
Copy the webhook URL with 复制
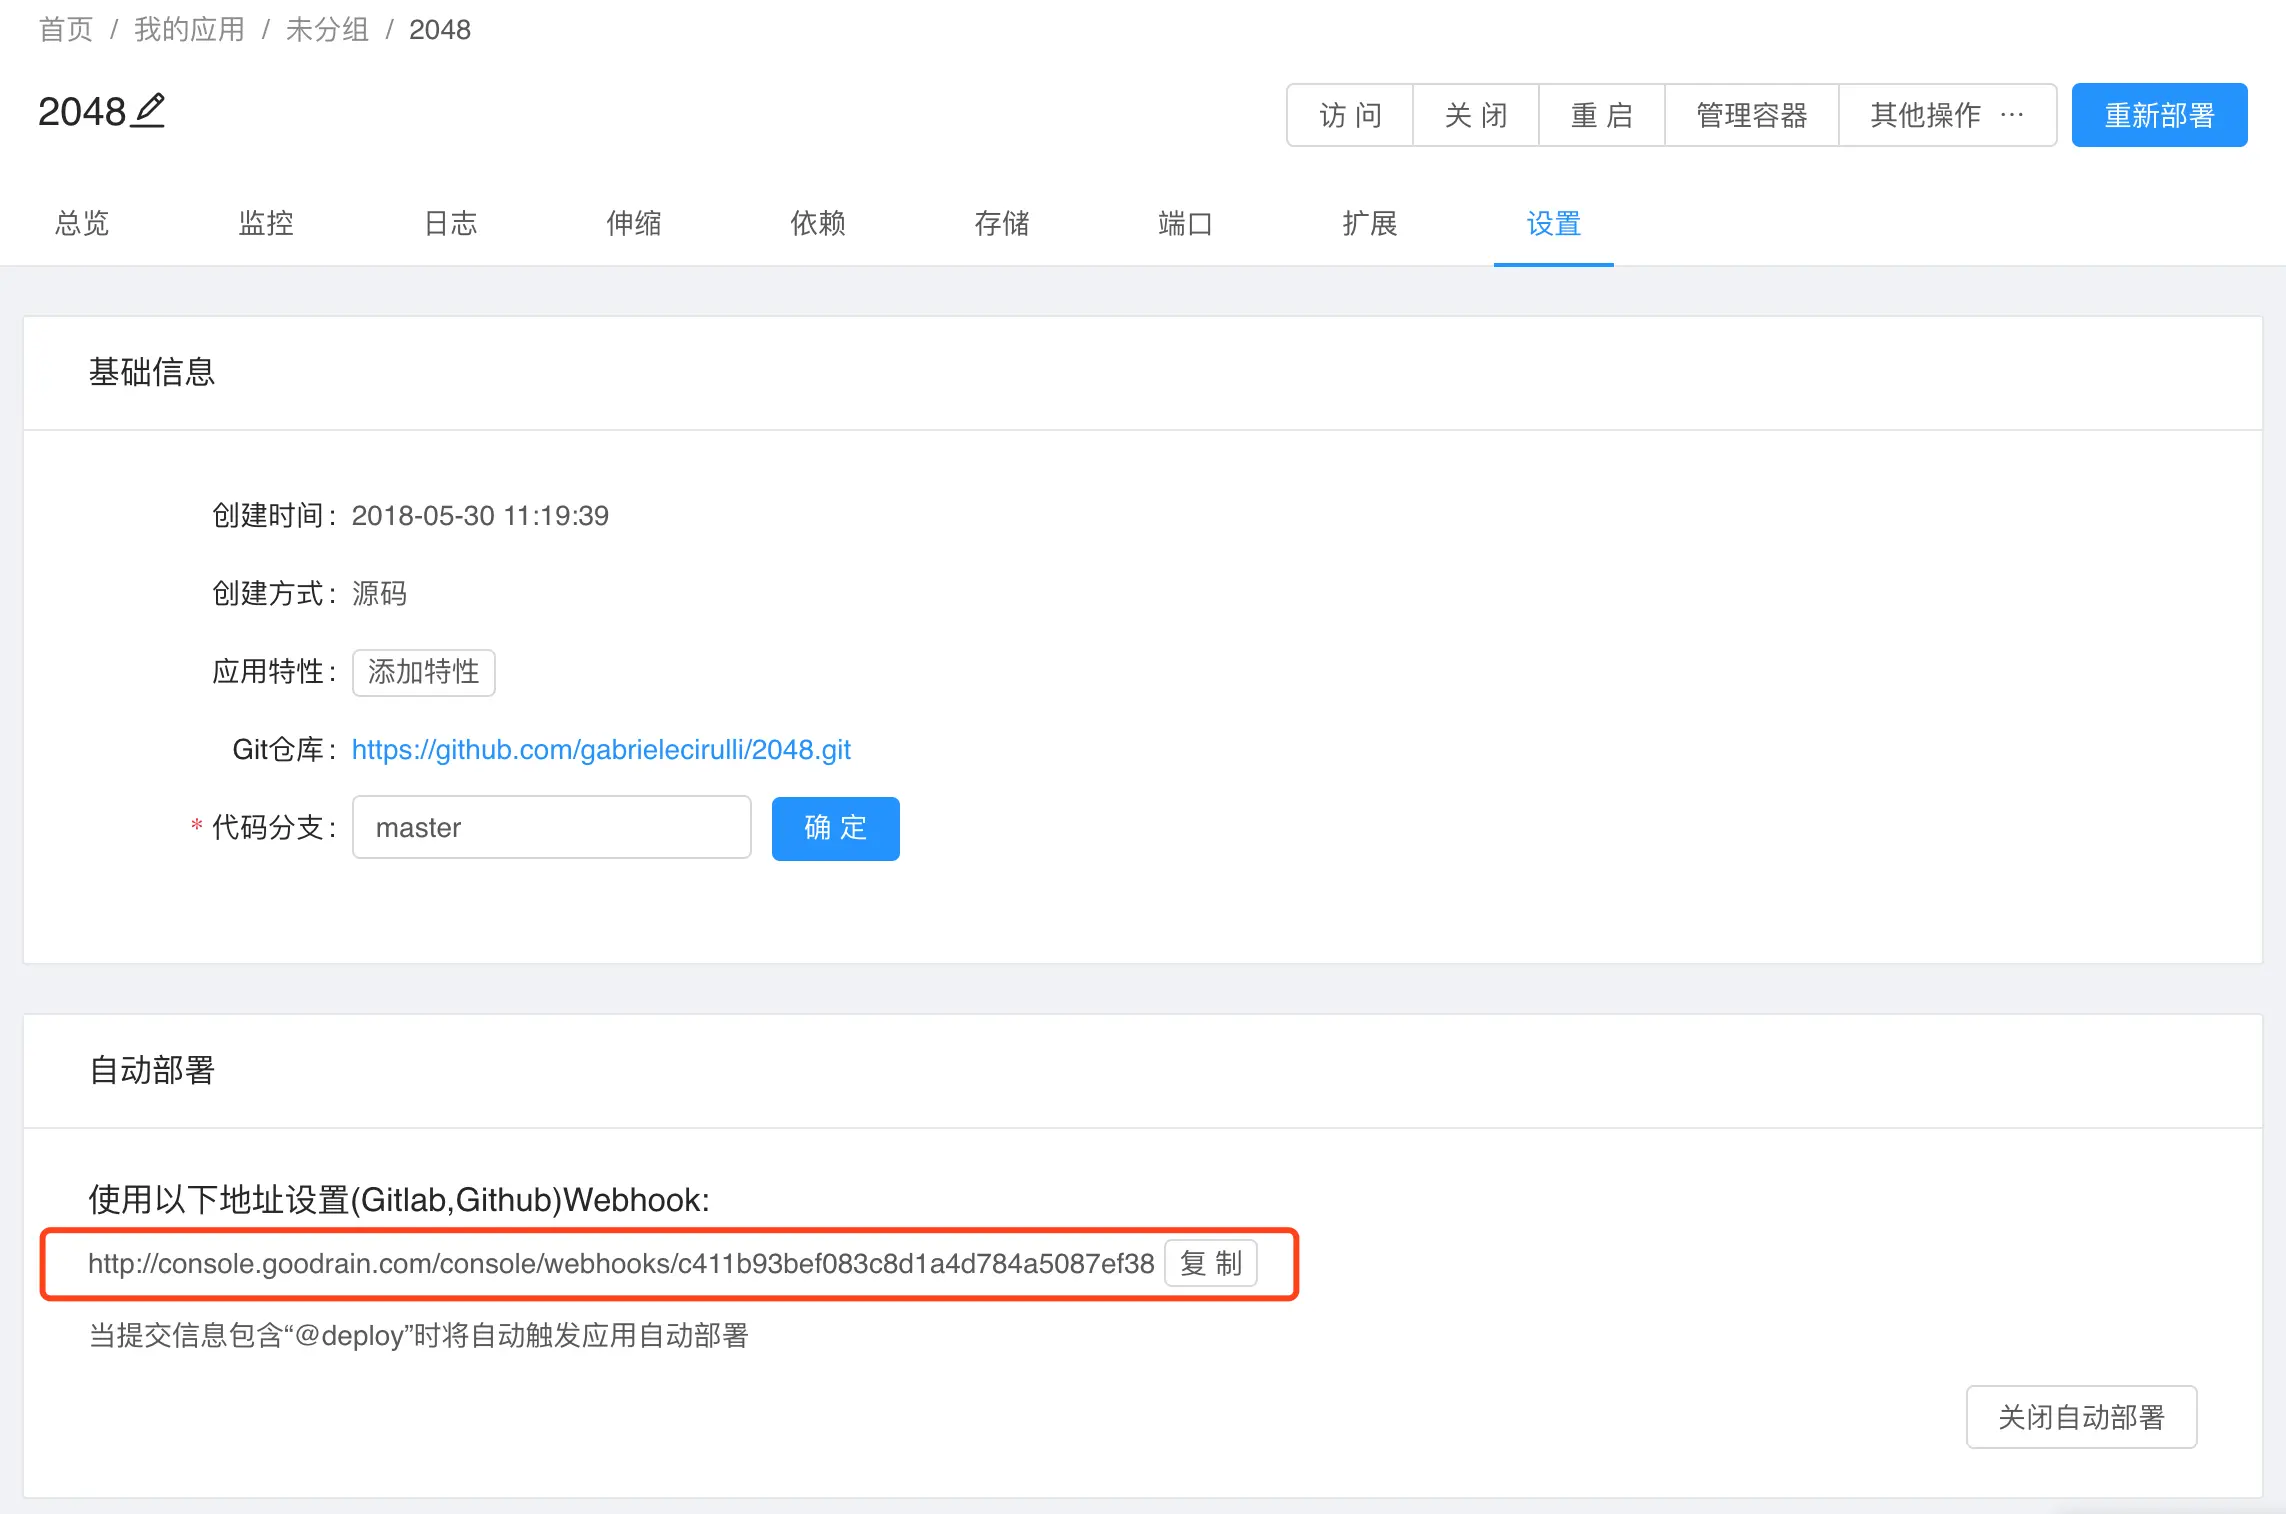1210,1264
